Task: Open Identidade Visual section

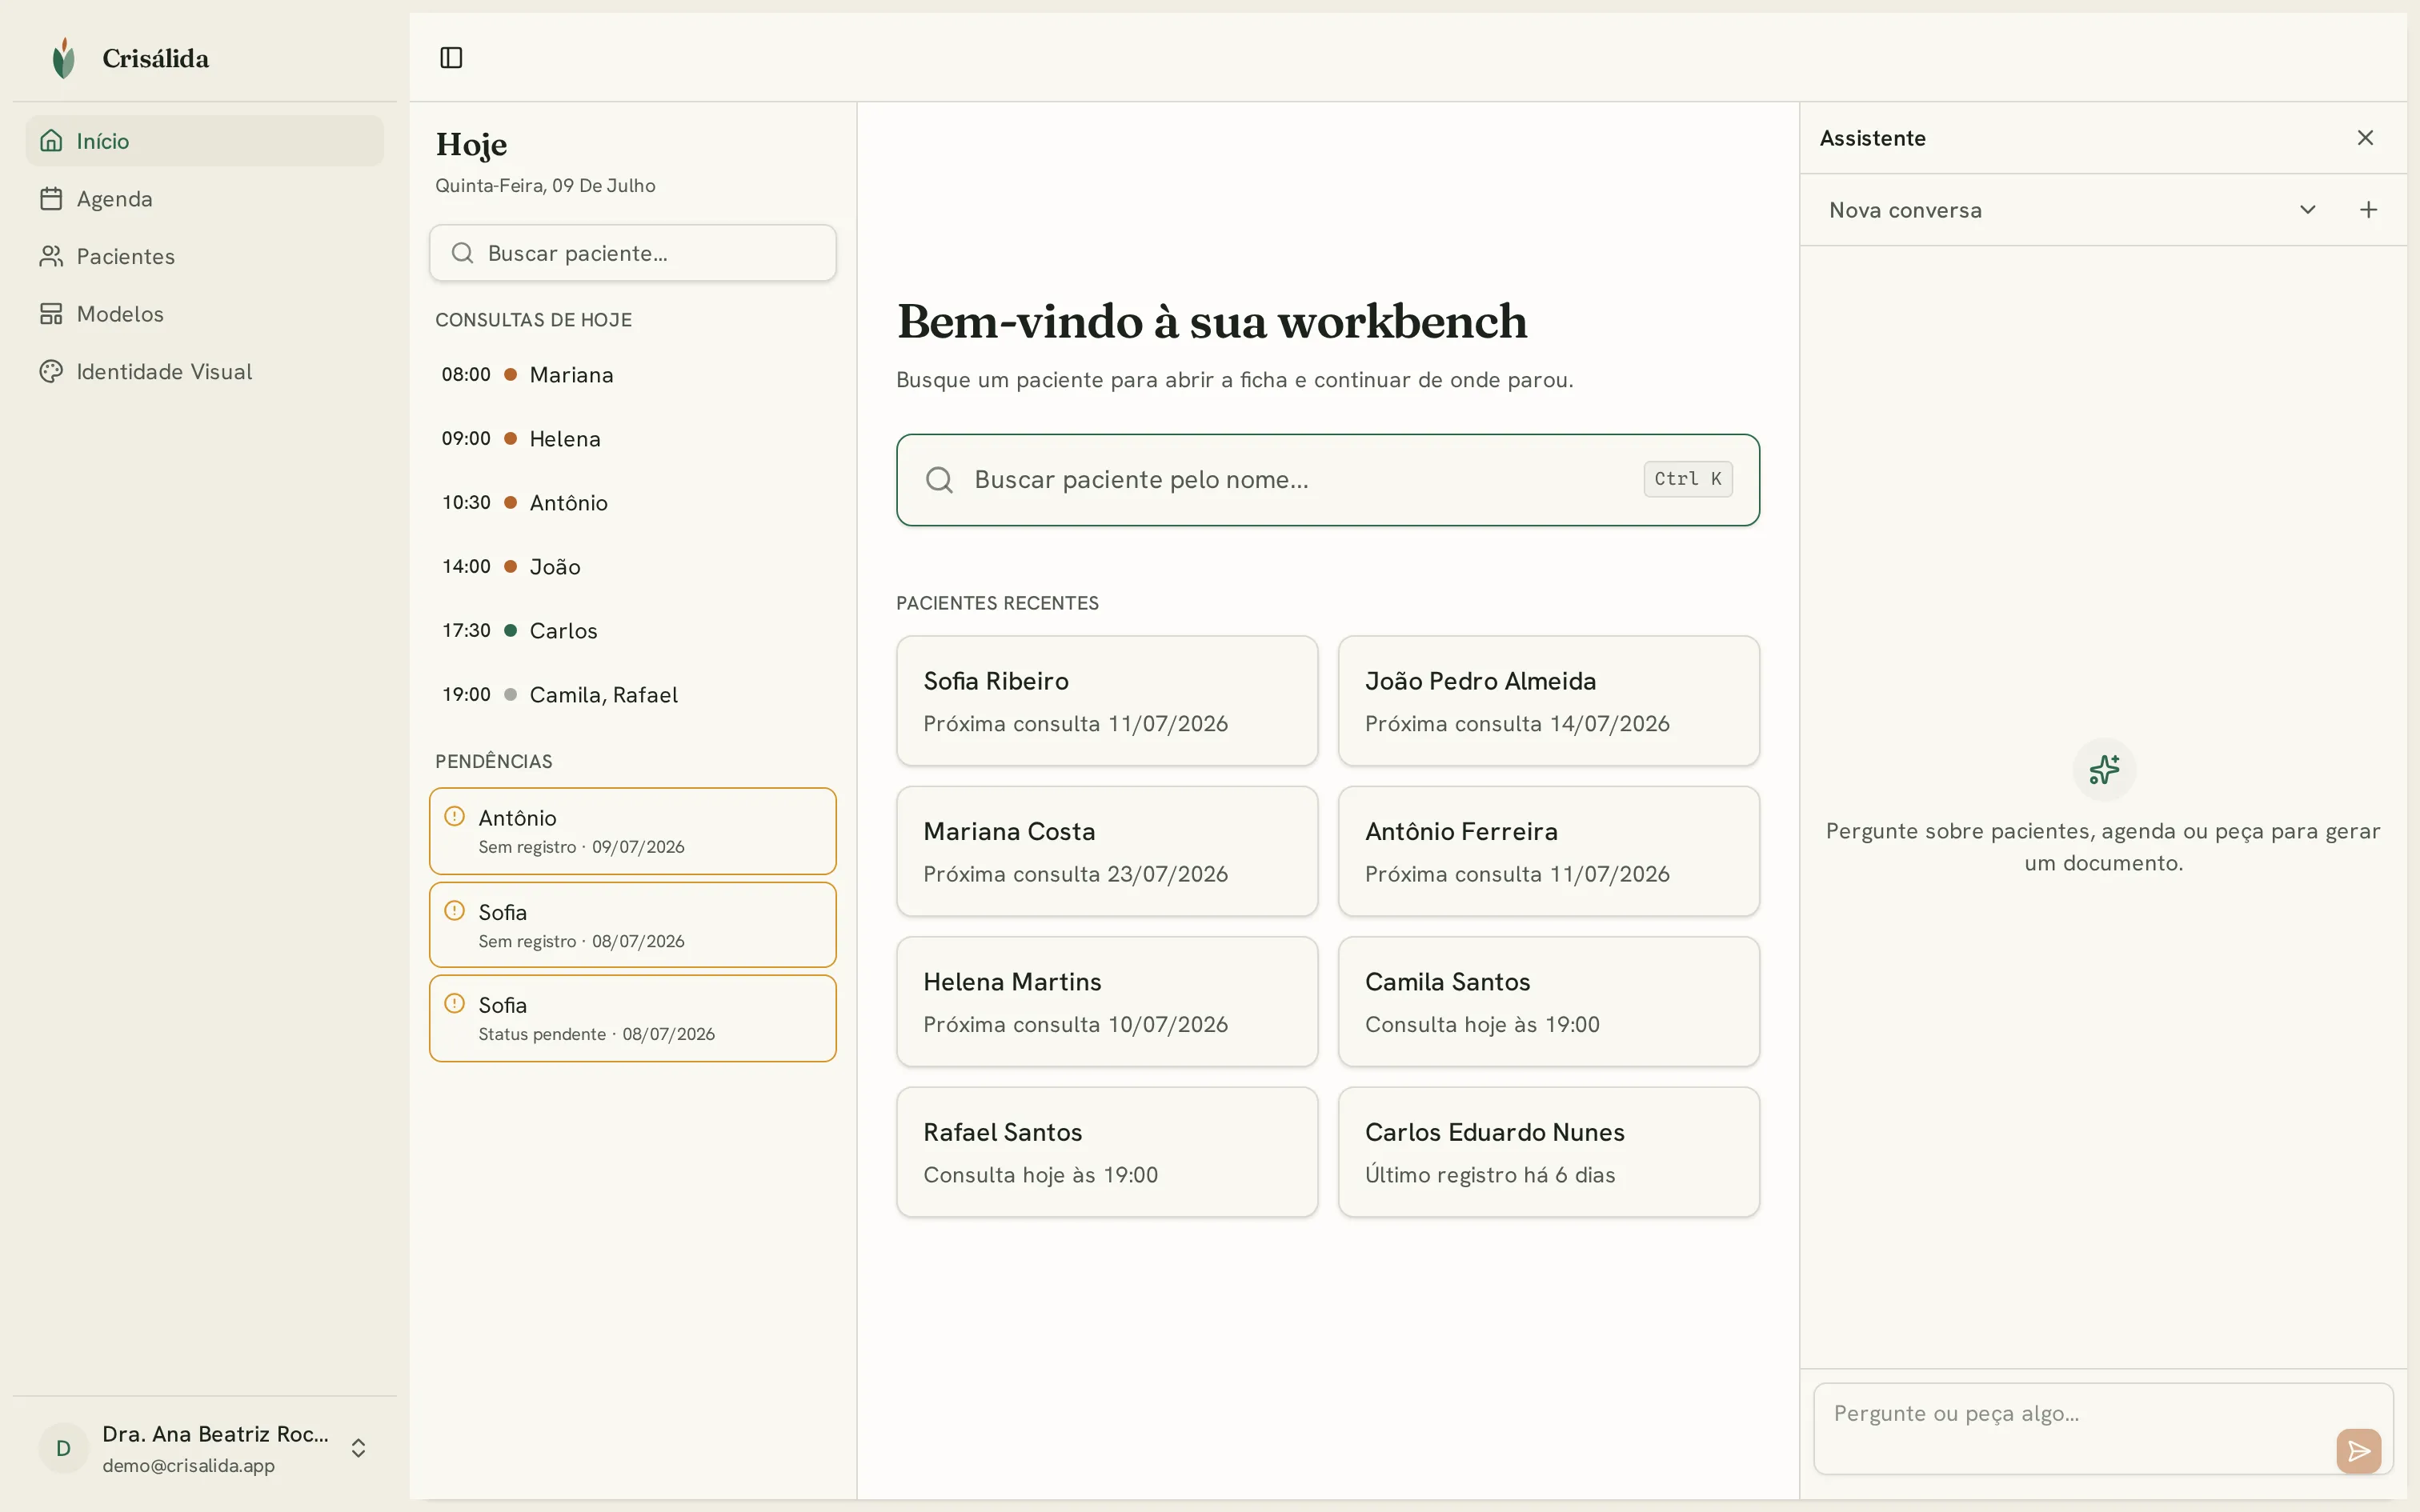Action: (205, 371)
